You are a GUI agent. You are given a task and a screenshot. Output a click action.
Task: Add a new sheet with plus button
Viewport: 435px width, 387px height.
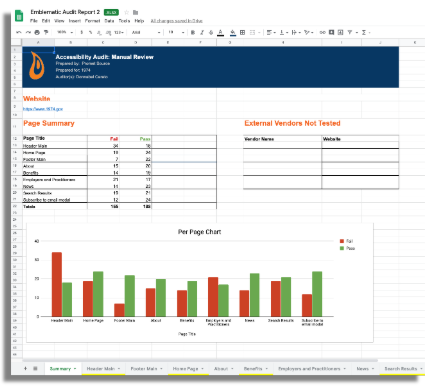(x=25, y=368)
